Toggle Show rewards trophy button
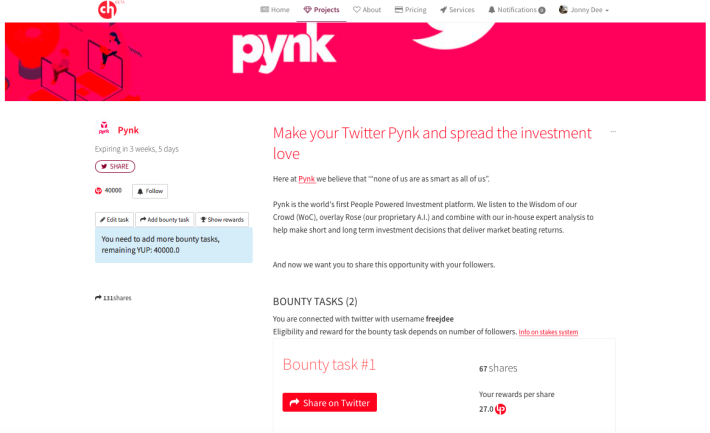Image resolution: width=710 pixels, height=433 pixels. 222,219
